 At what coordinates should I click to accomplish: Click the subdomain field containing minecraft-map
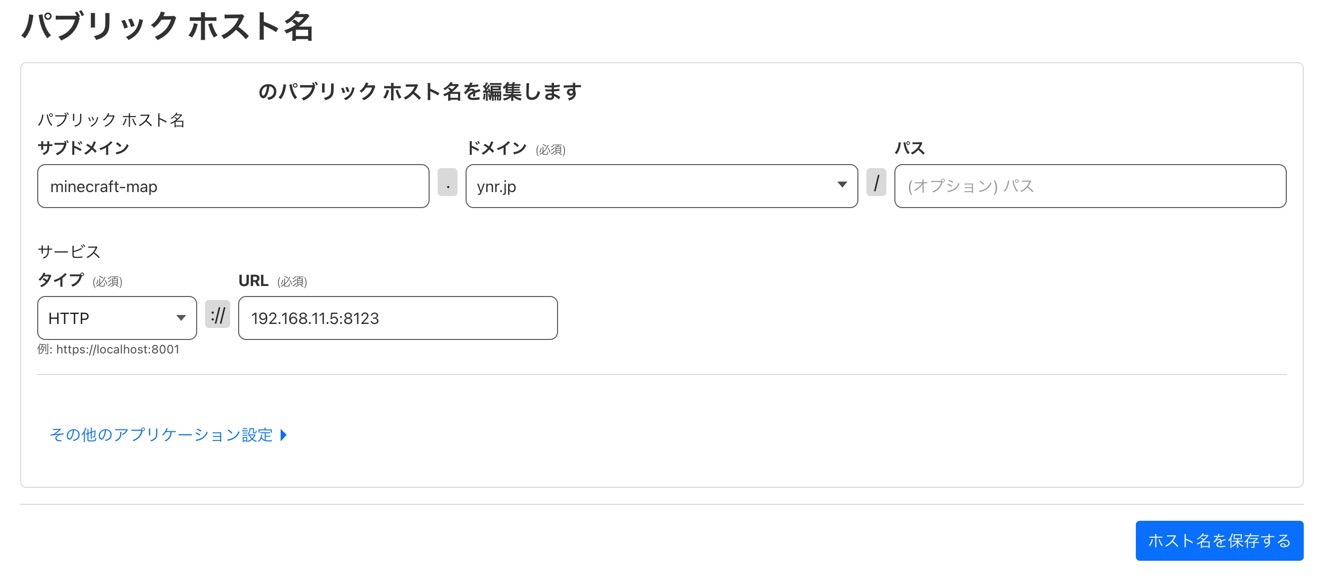coord(232,186)
